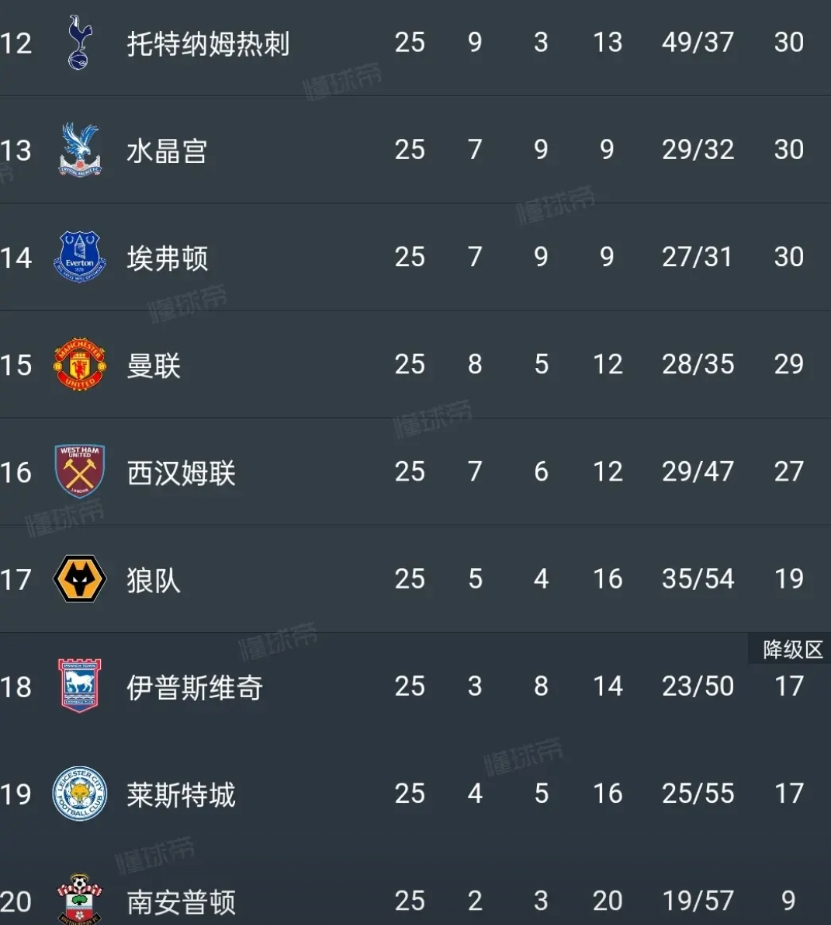Select team name 狼队
831x925 pixels.
[x=153, y=580]
